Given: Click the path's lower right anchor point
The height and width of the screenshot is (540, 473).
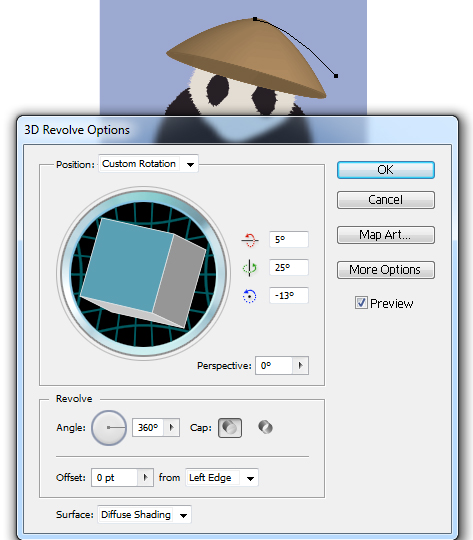Looking at the screenshot, I should pos(336,76).
